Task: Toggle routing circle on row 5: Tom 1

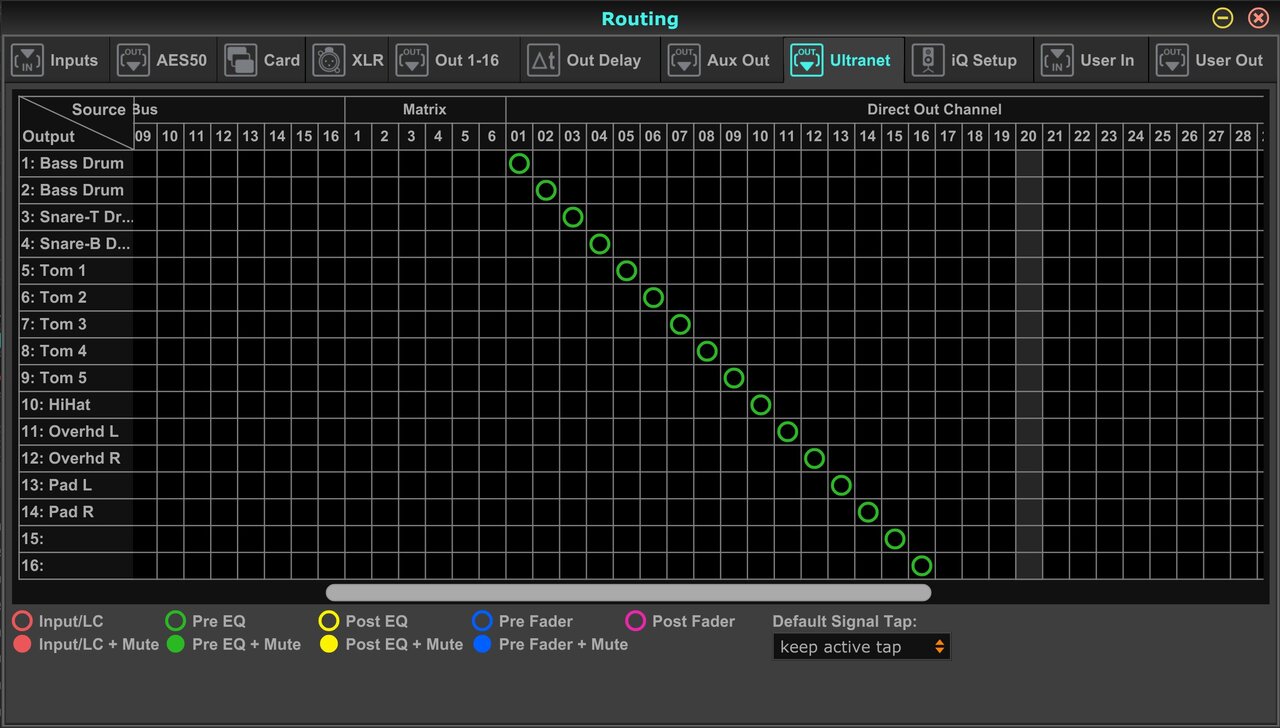Action: (x=626, y=271)
